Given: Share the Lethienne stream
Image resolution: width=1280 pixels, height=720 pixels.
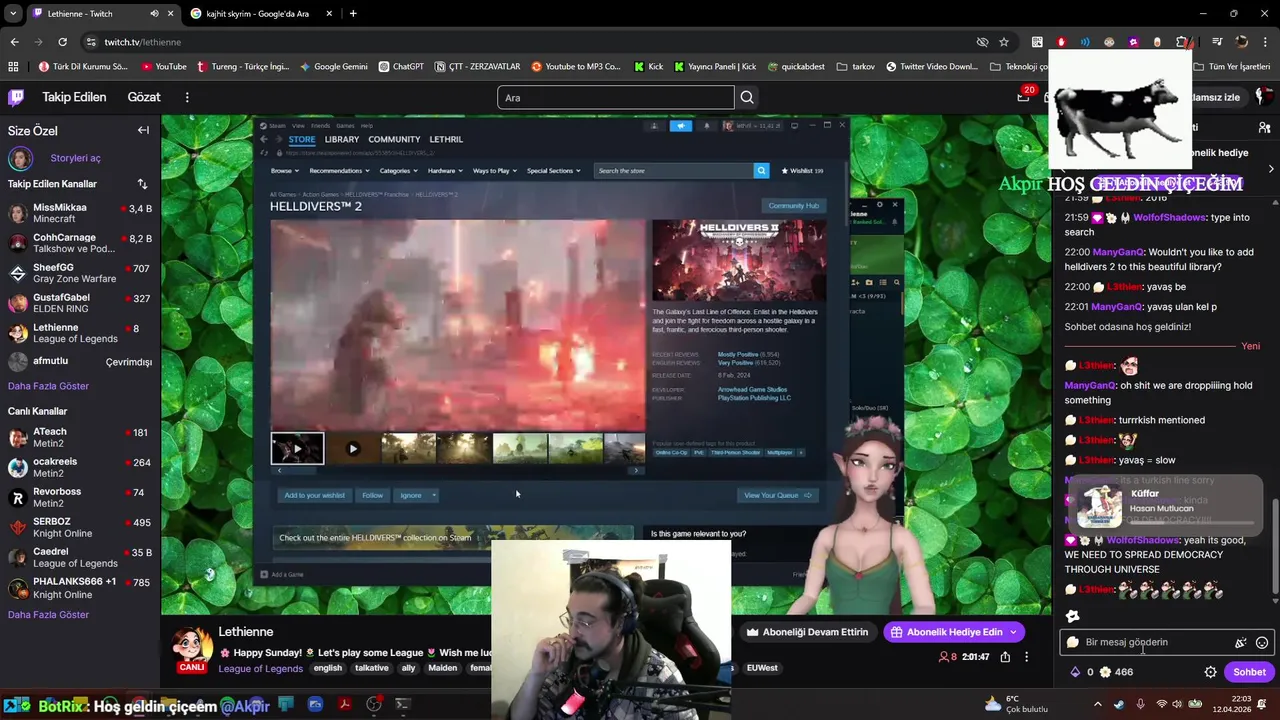Looking at the screenshot, I should 1005,657.
